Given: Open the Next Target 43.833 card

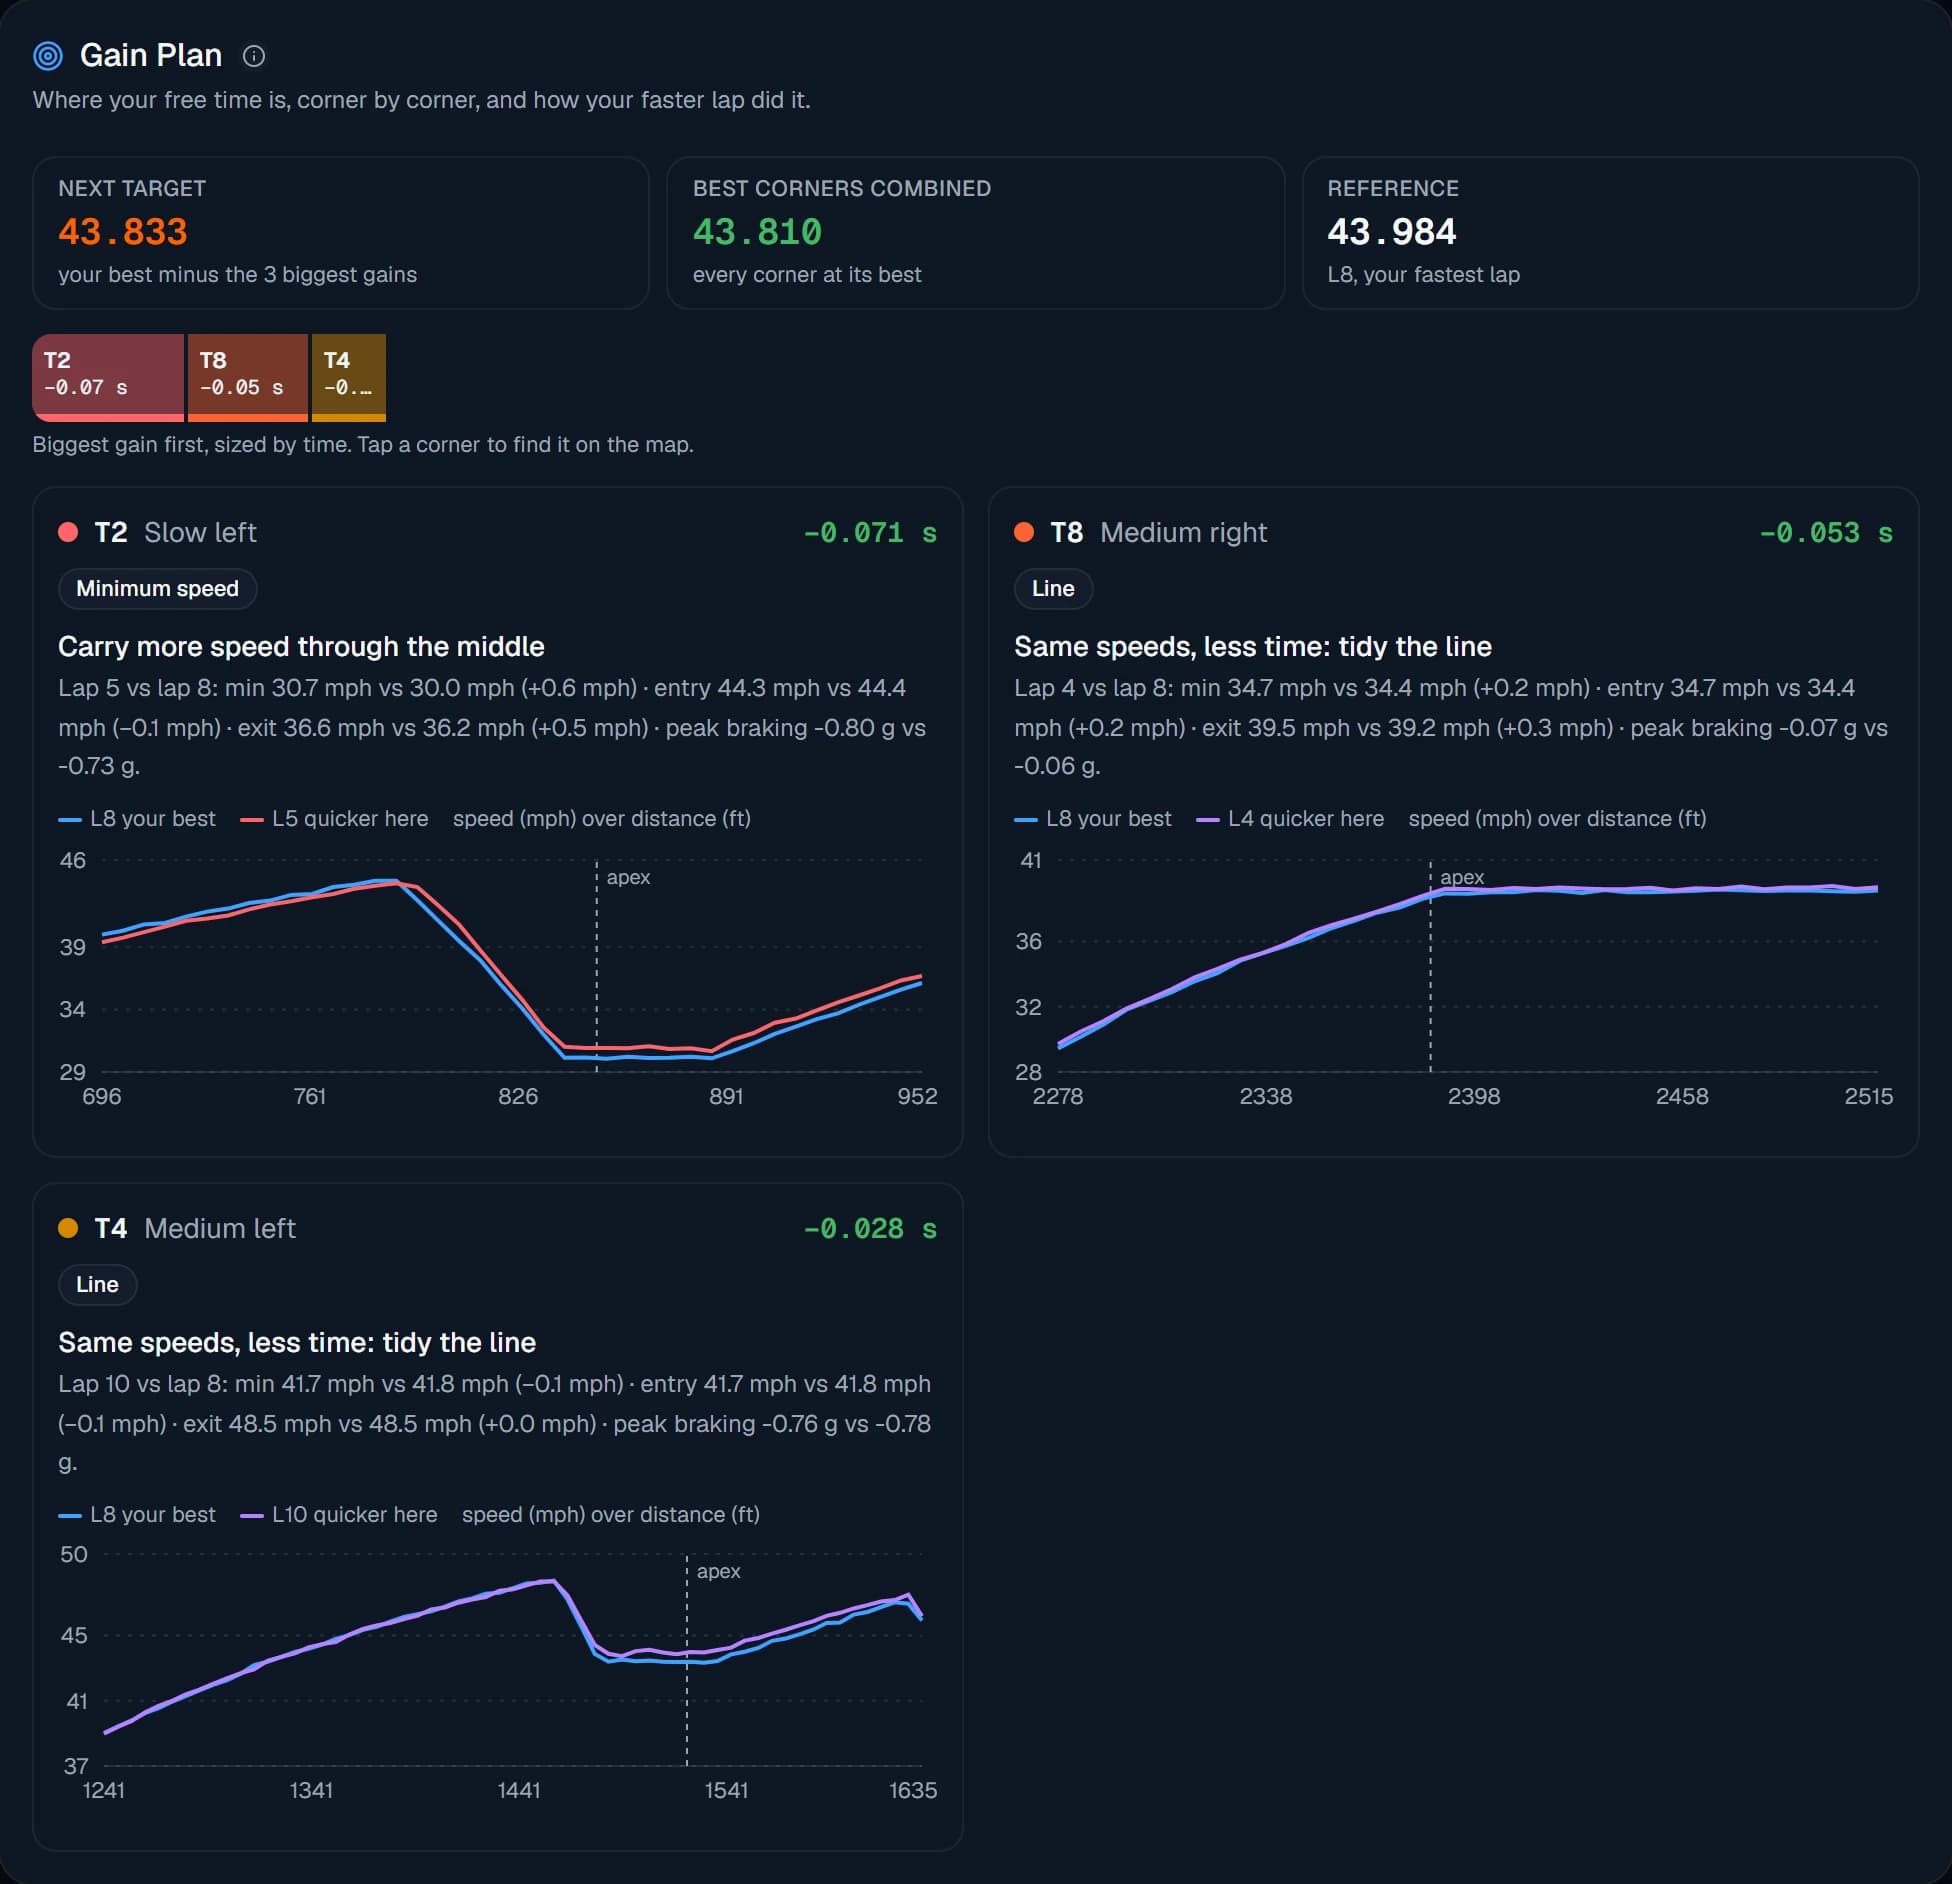Looking at the screenshot, I should pos(341,232).
